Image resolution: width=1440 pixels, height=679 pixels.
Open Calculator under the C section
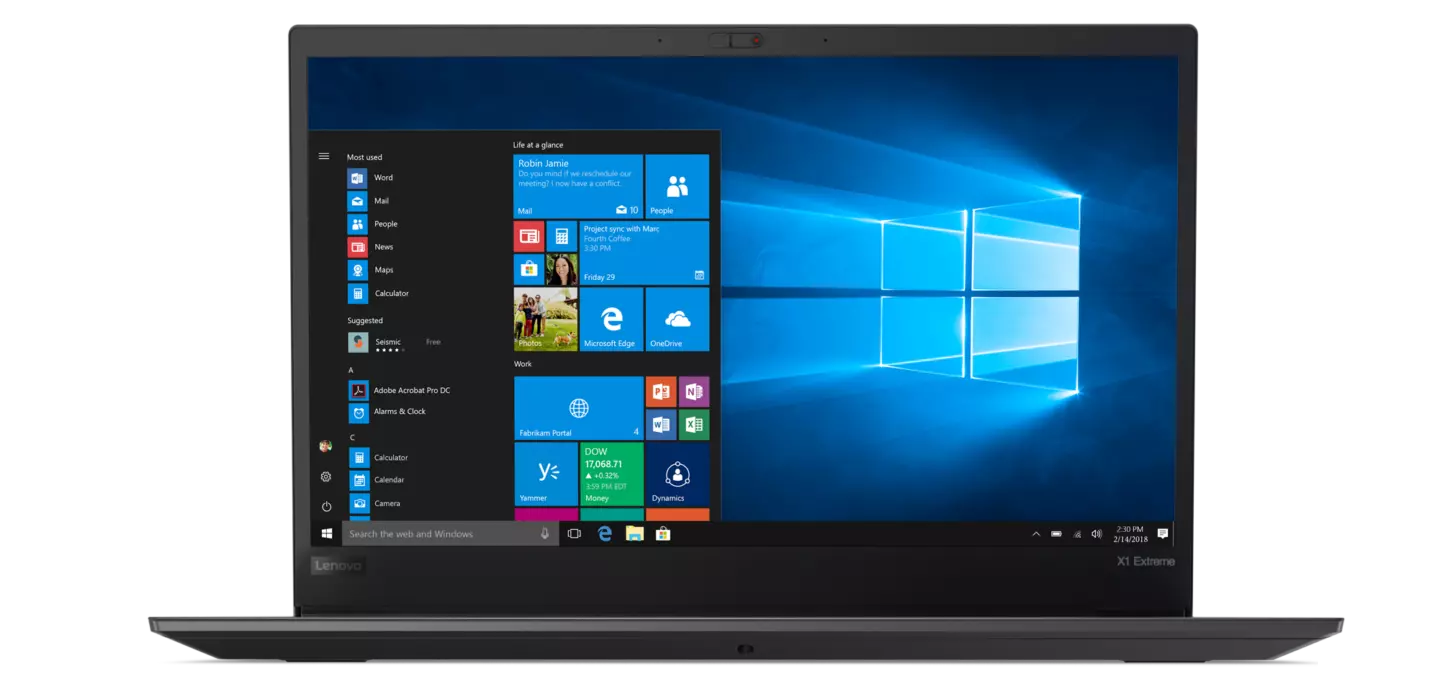coord(379,457)
